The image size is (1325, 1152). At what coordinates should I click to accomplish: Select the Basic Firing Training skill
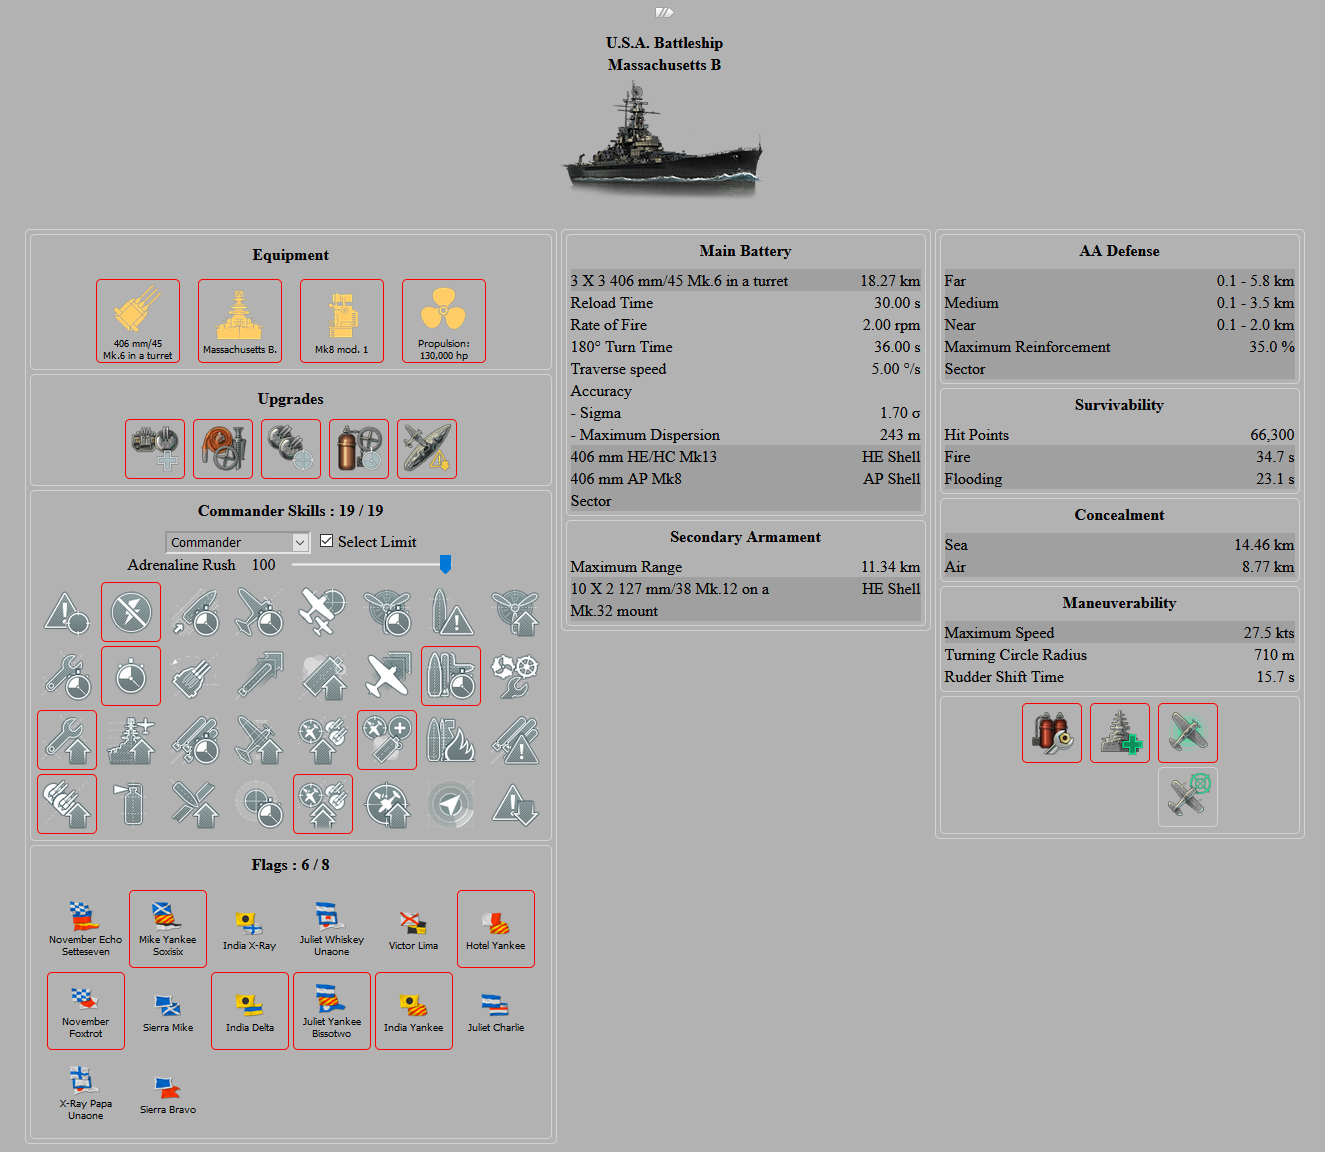click(323, 740)
